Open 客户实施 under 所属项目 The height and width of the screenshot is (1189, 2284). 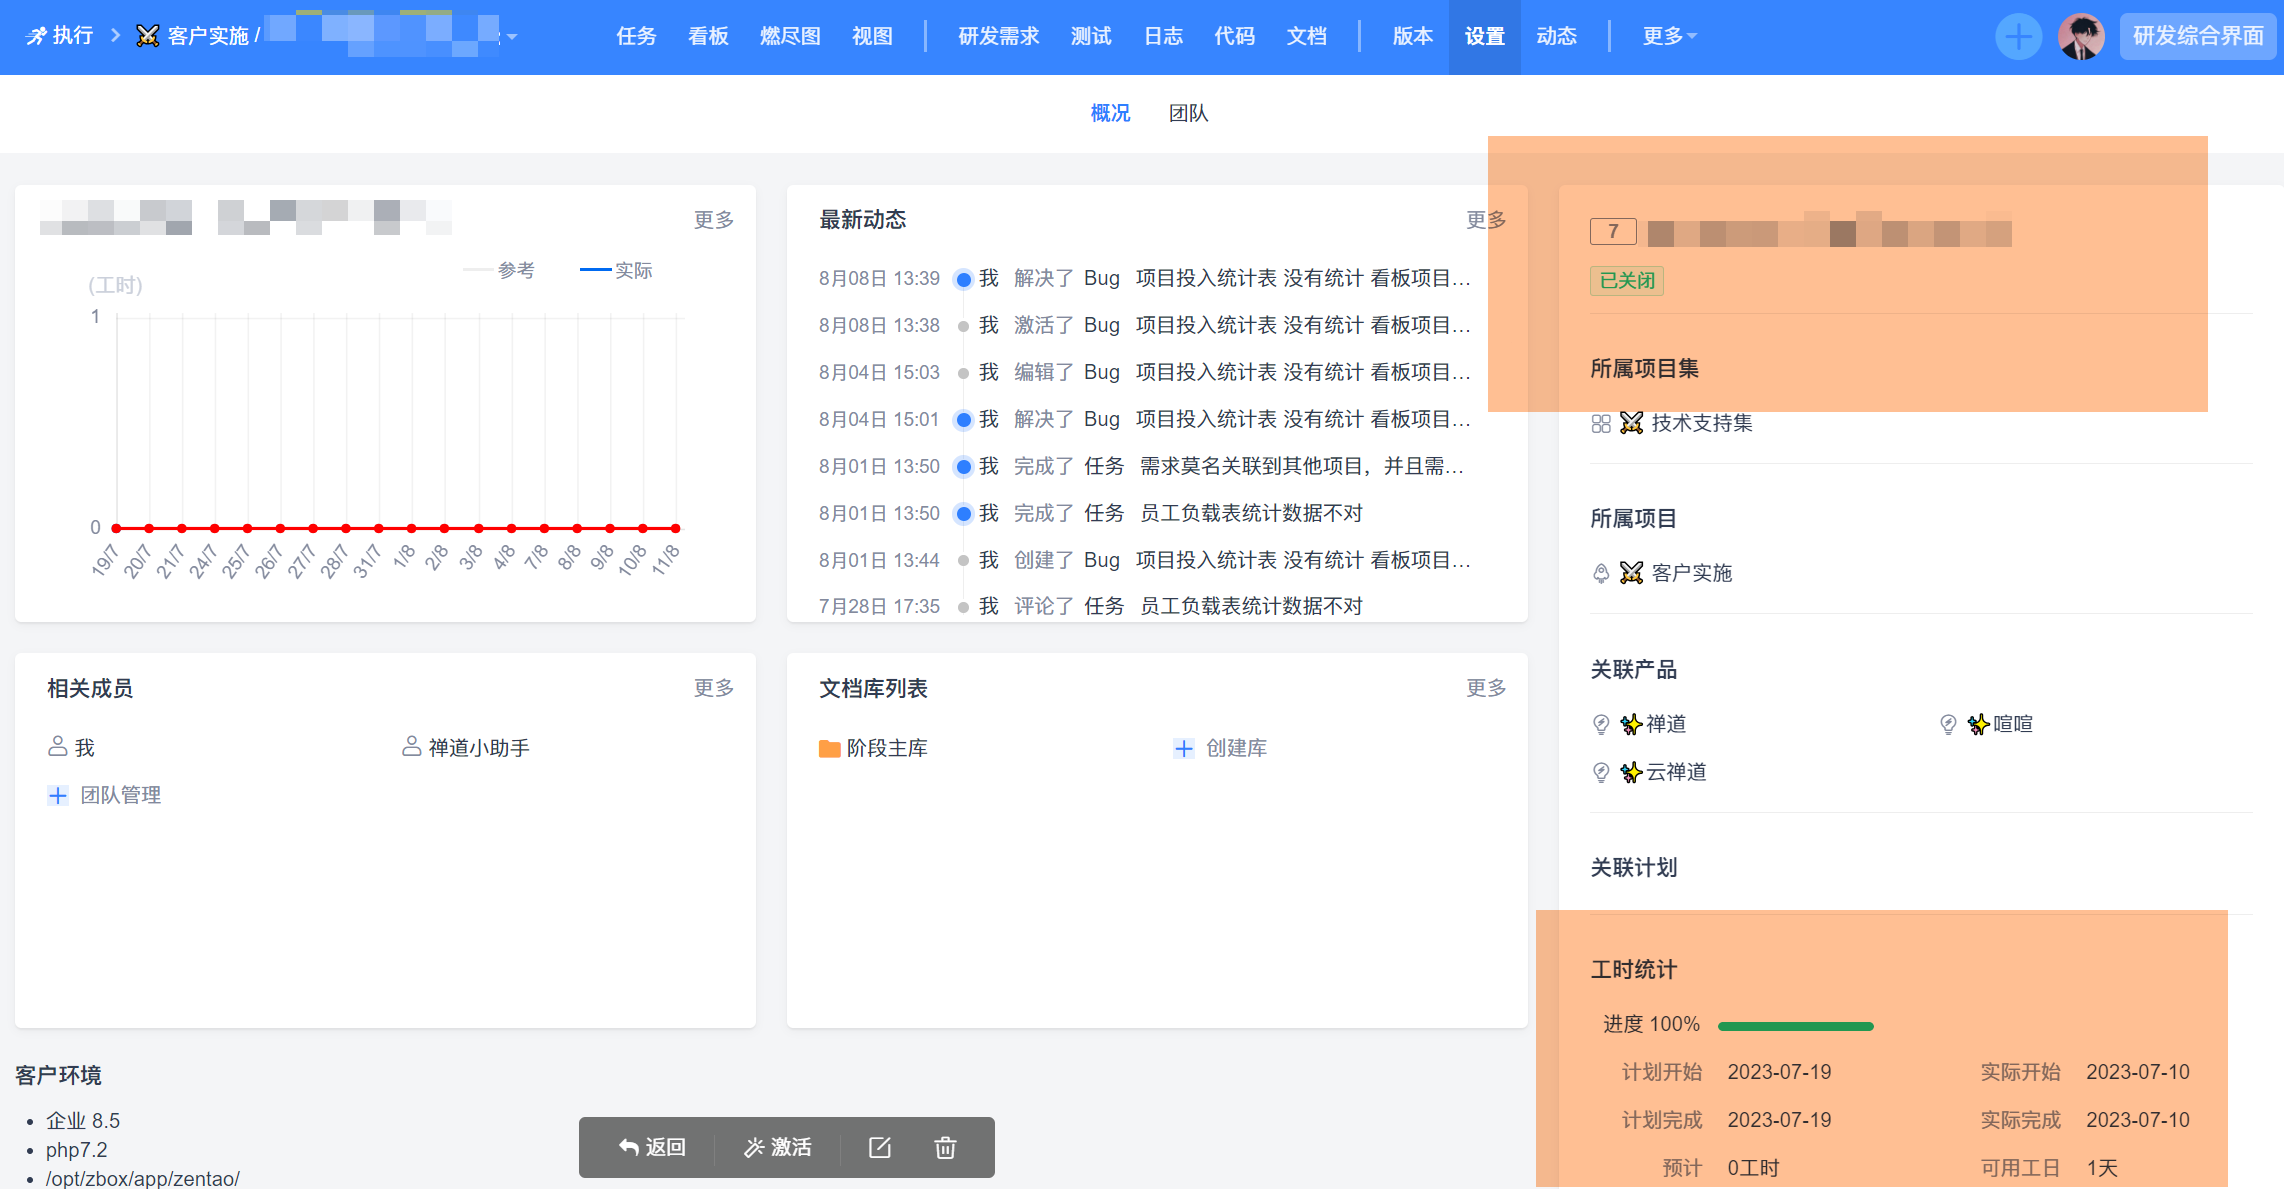coord(1691,573)
